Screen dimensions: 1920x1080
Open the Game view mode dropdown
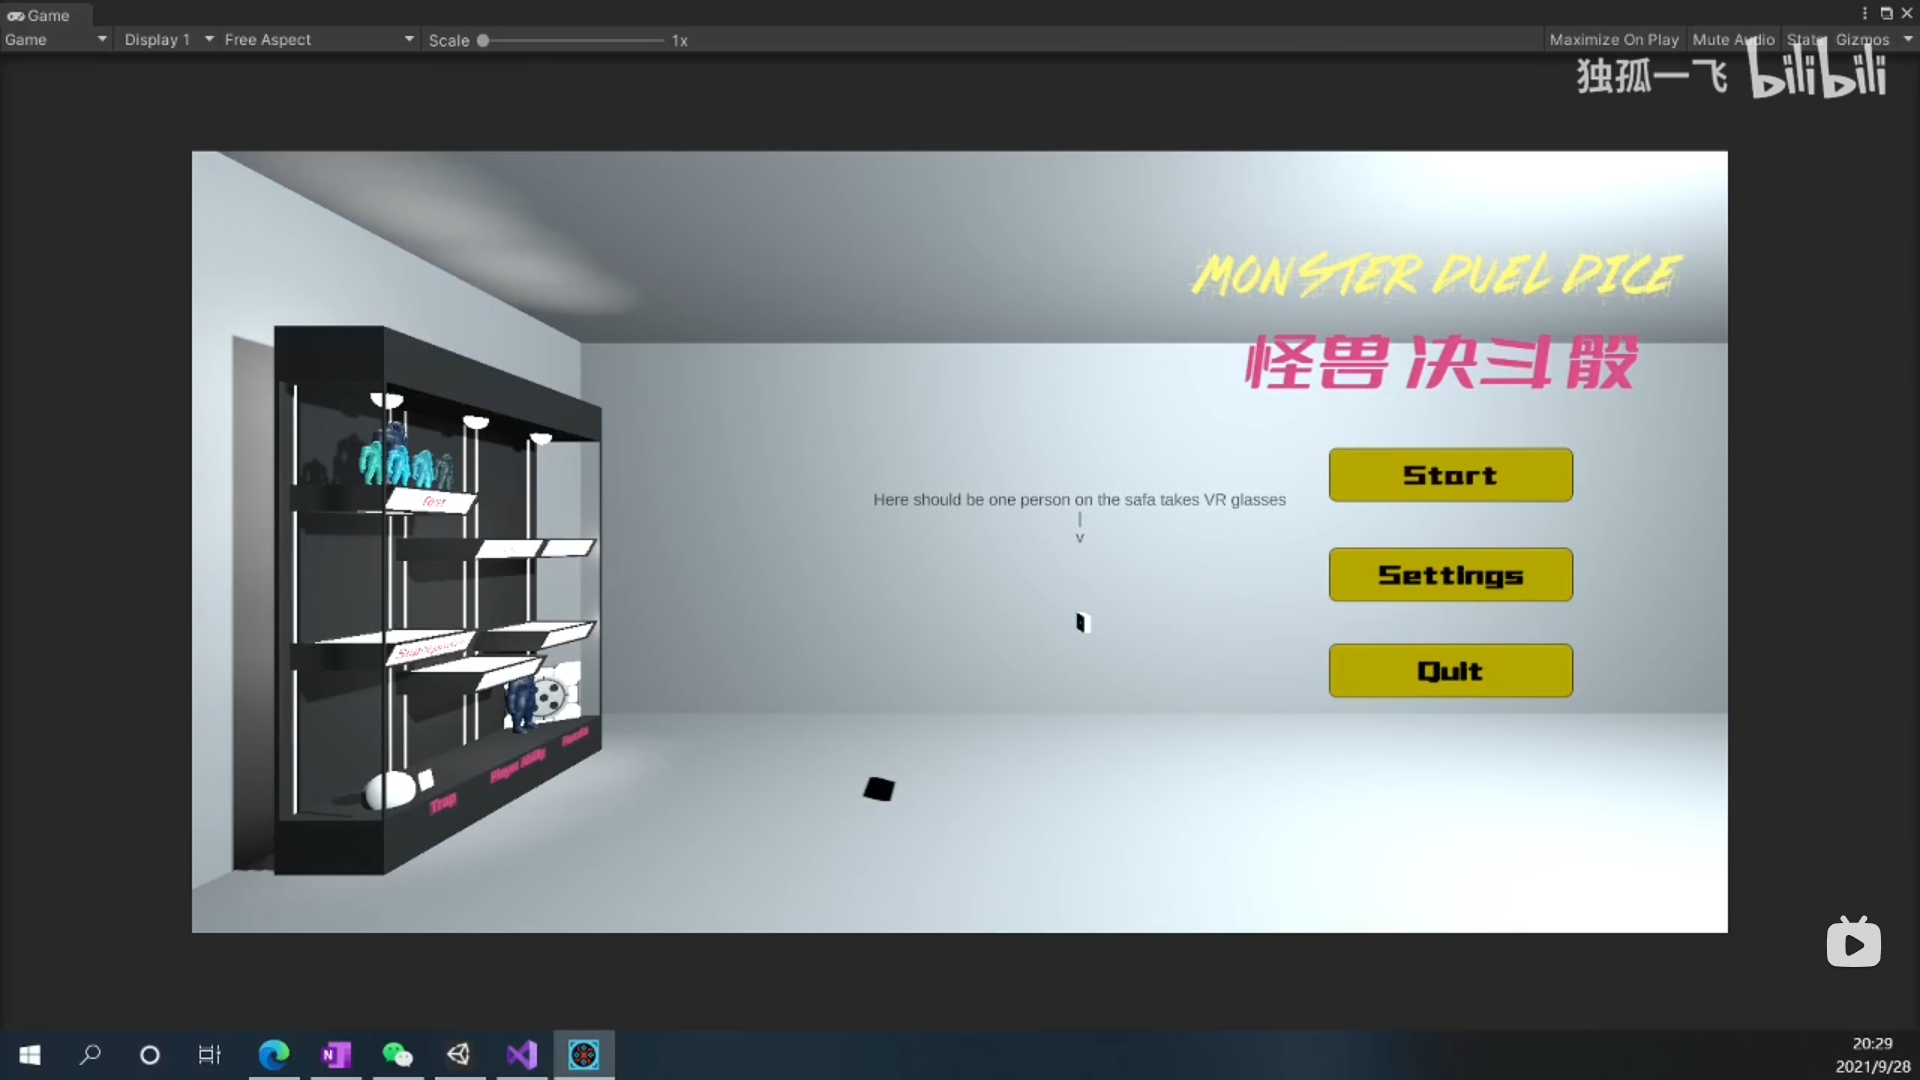click(55, 40)
